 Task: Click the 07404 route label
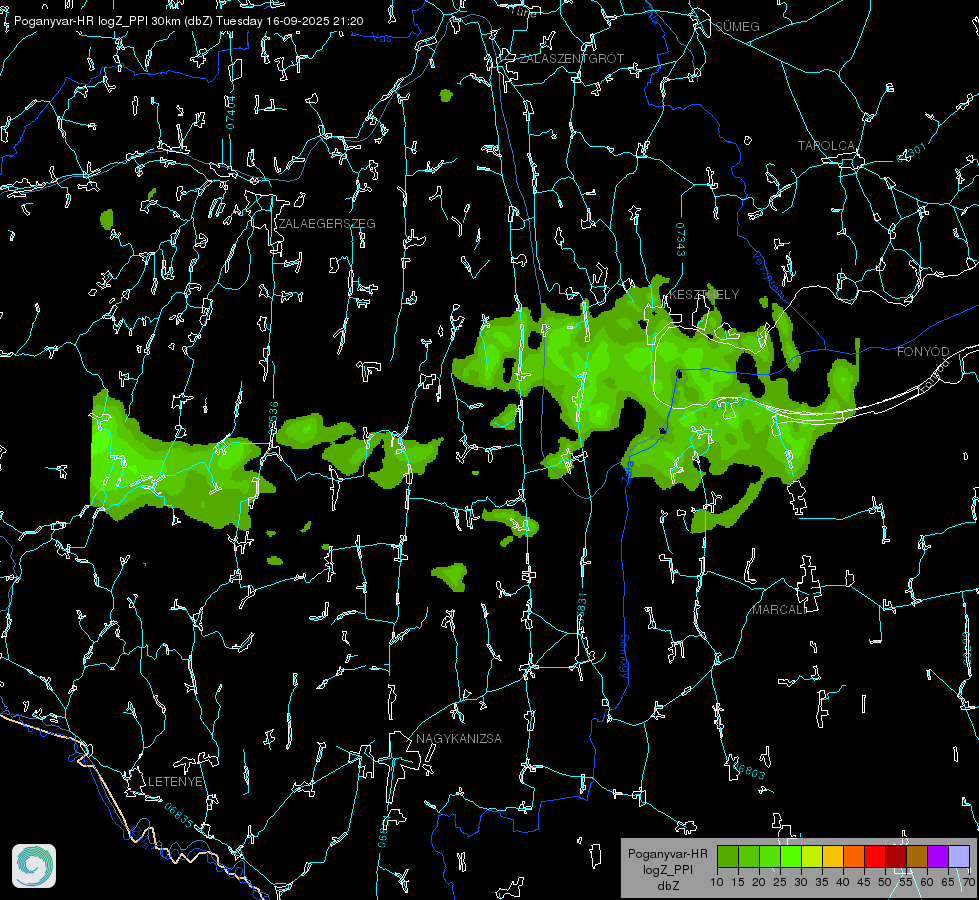coord(230,112)
